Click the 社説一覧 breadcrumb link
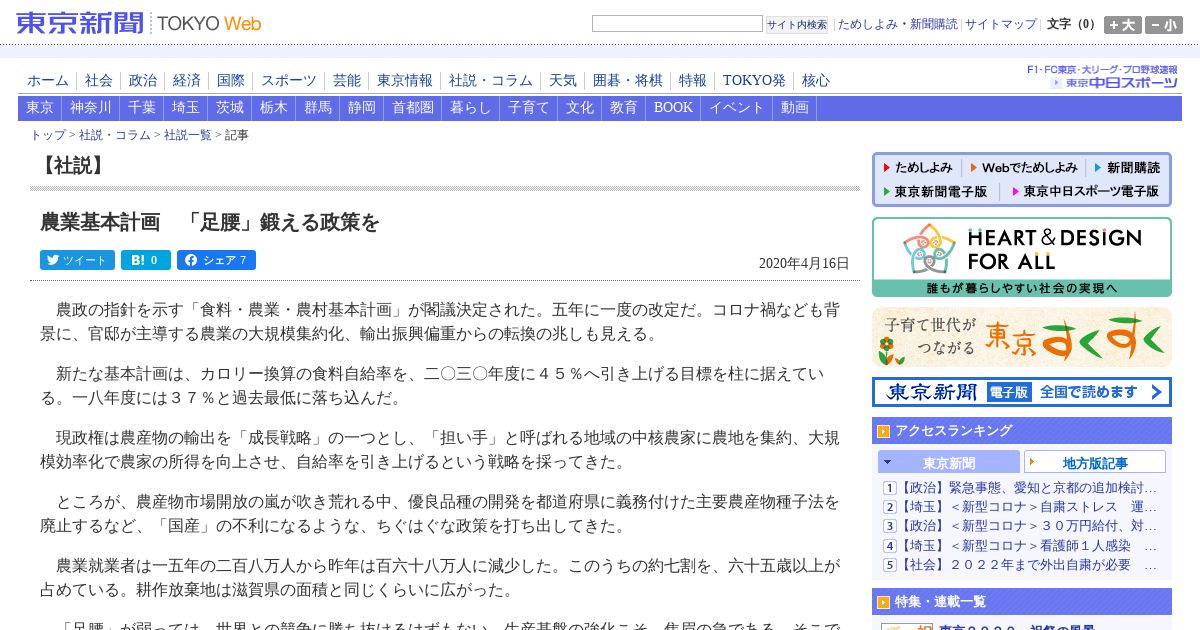The image size is (1200, 630). pyautogui.click(x=188, y=135)
